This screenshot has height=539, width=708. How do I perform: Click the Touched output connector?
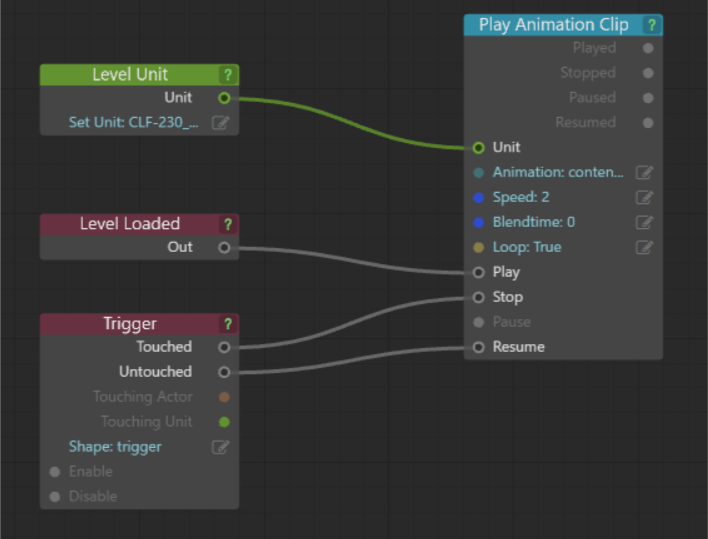(224, 347)
